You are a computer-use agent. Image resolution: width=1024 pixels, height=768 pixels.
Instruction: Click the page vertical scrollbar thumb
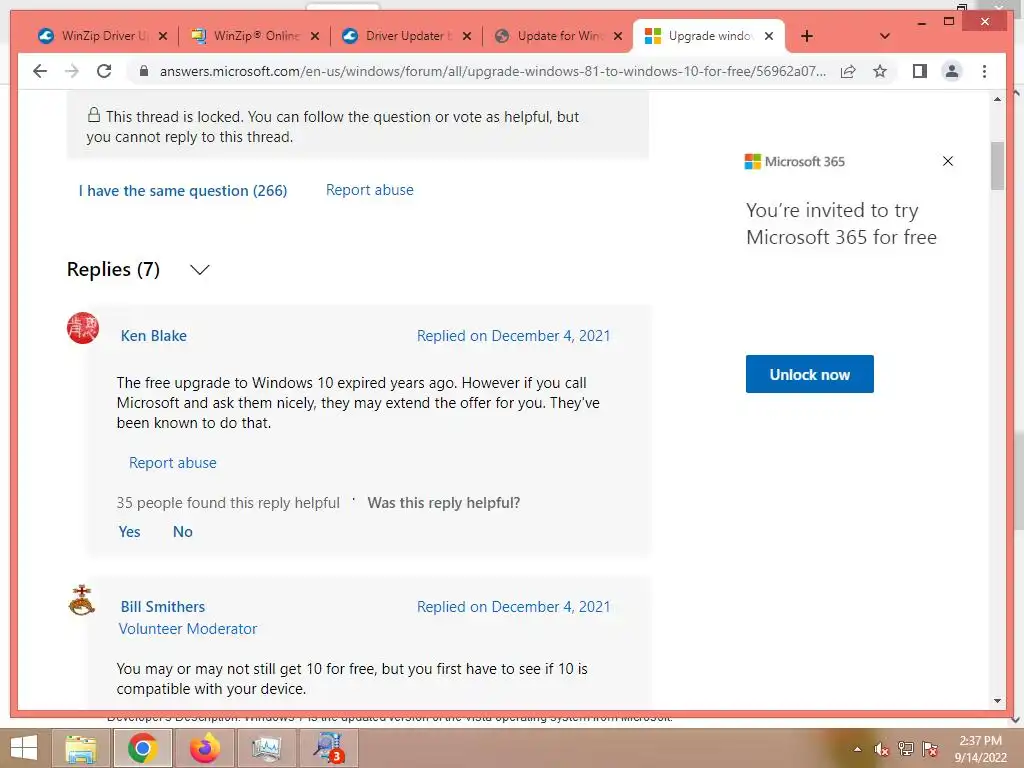997,166
